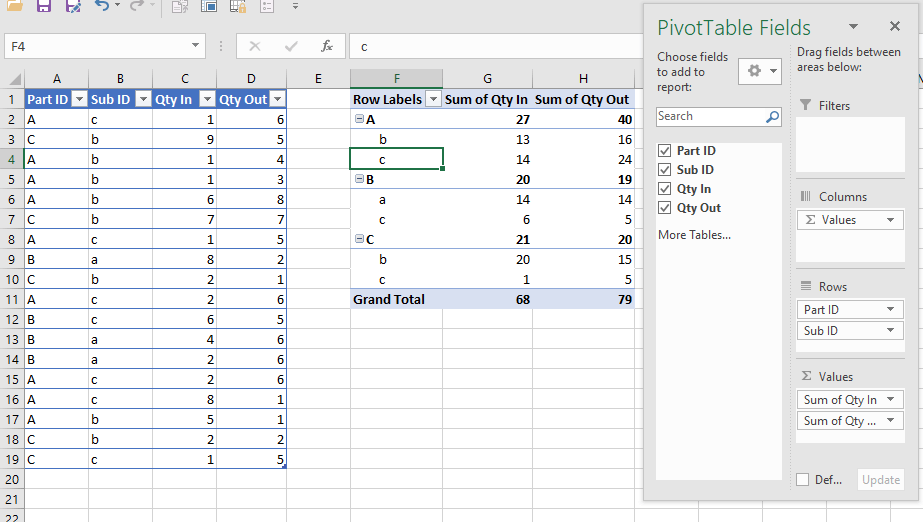The width and height of the screenshot is (923, 522).
Task: Uncheck the Qty Out field checkbox
Action: [x=665, y=208]
